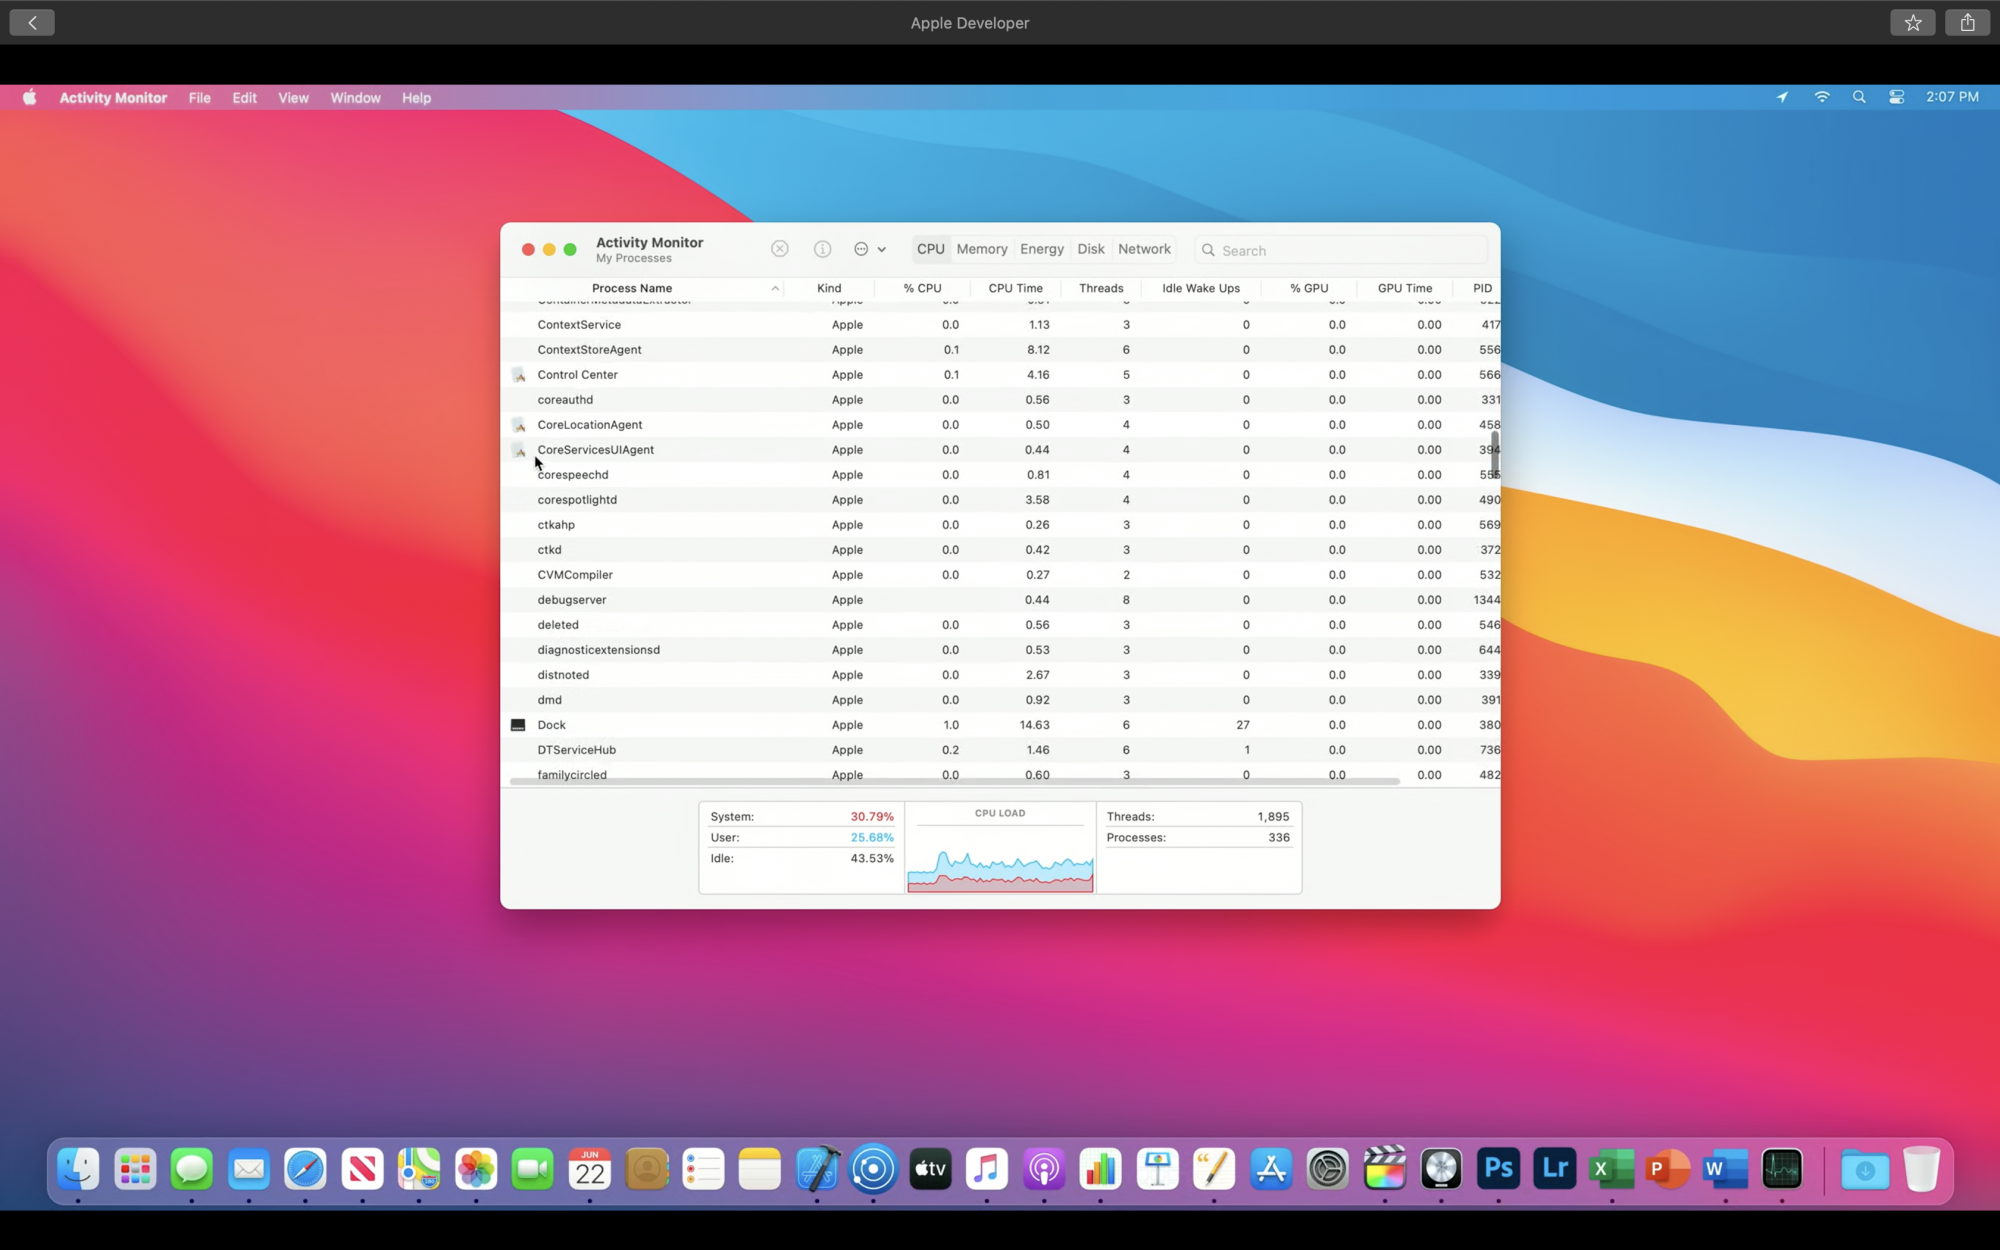Open Lightroom in the Dock

coord(1555,1169)
